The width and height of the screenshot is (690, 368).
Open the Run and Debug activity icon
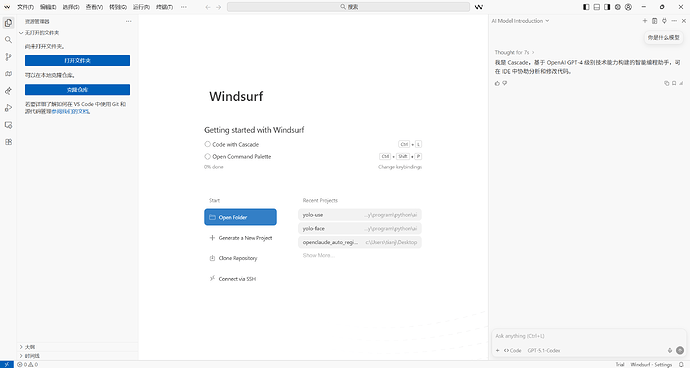tap(8, 108)
